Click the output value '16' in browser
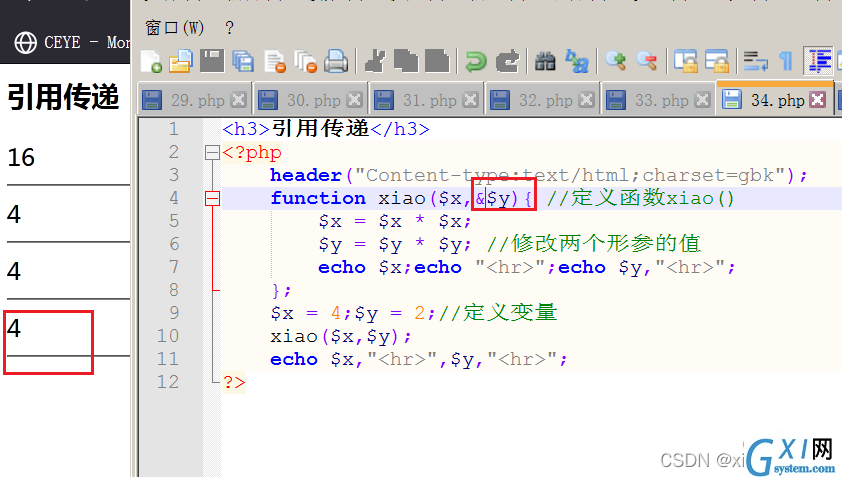Viewport: 842px width, 477px height. click(x=21, y=157)
